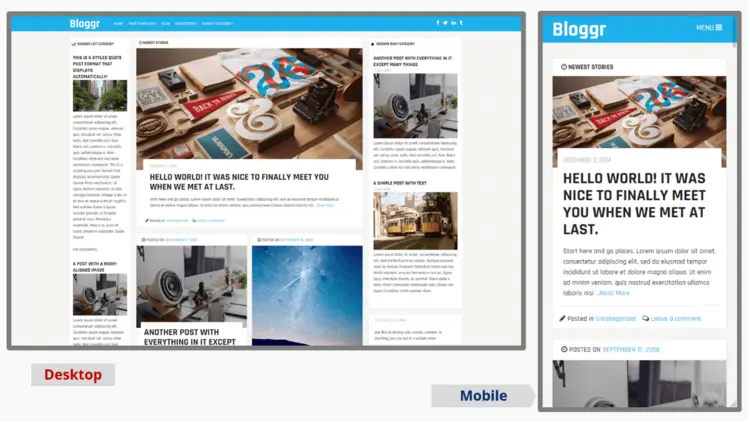Select the second desktop nav item after HOME
This screenshot has width=750, height=424.
pos(142,23)
